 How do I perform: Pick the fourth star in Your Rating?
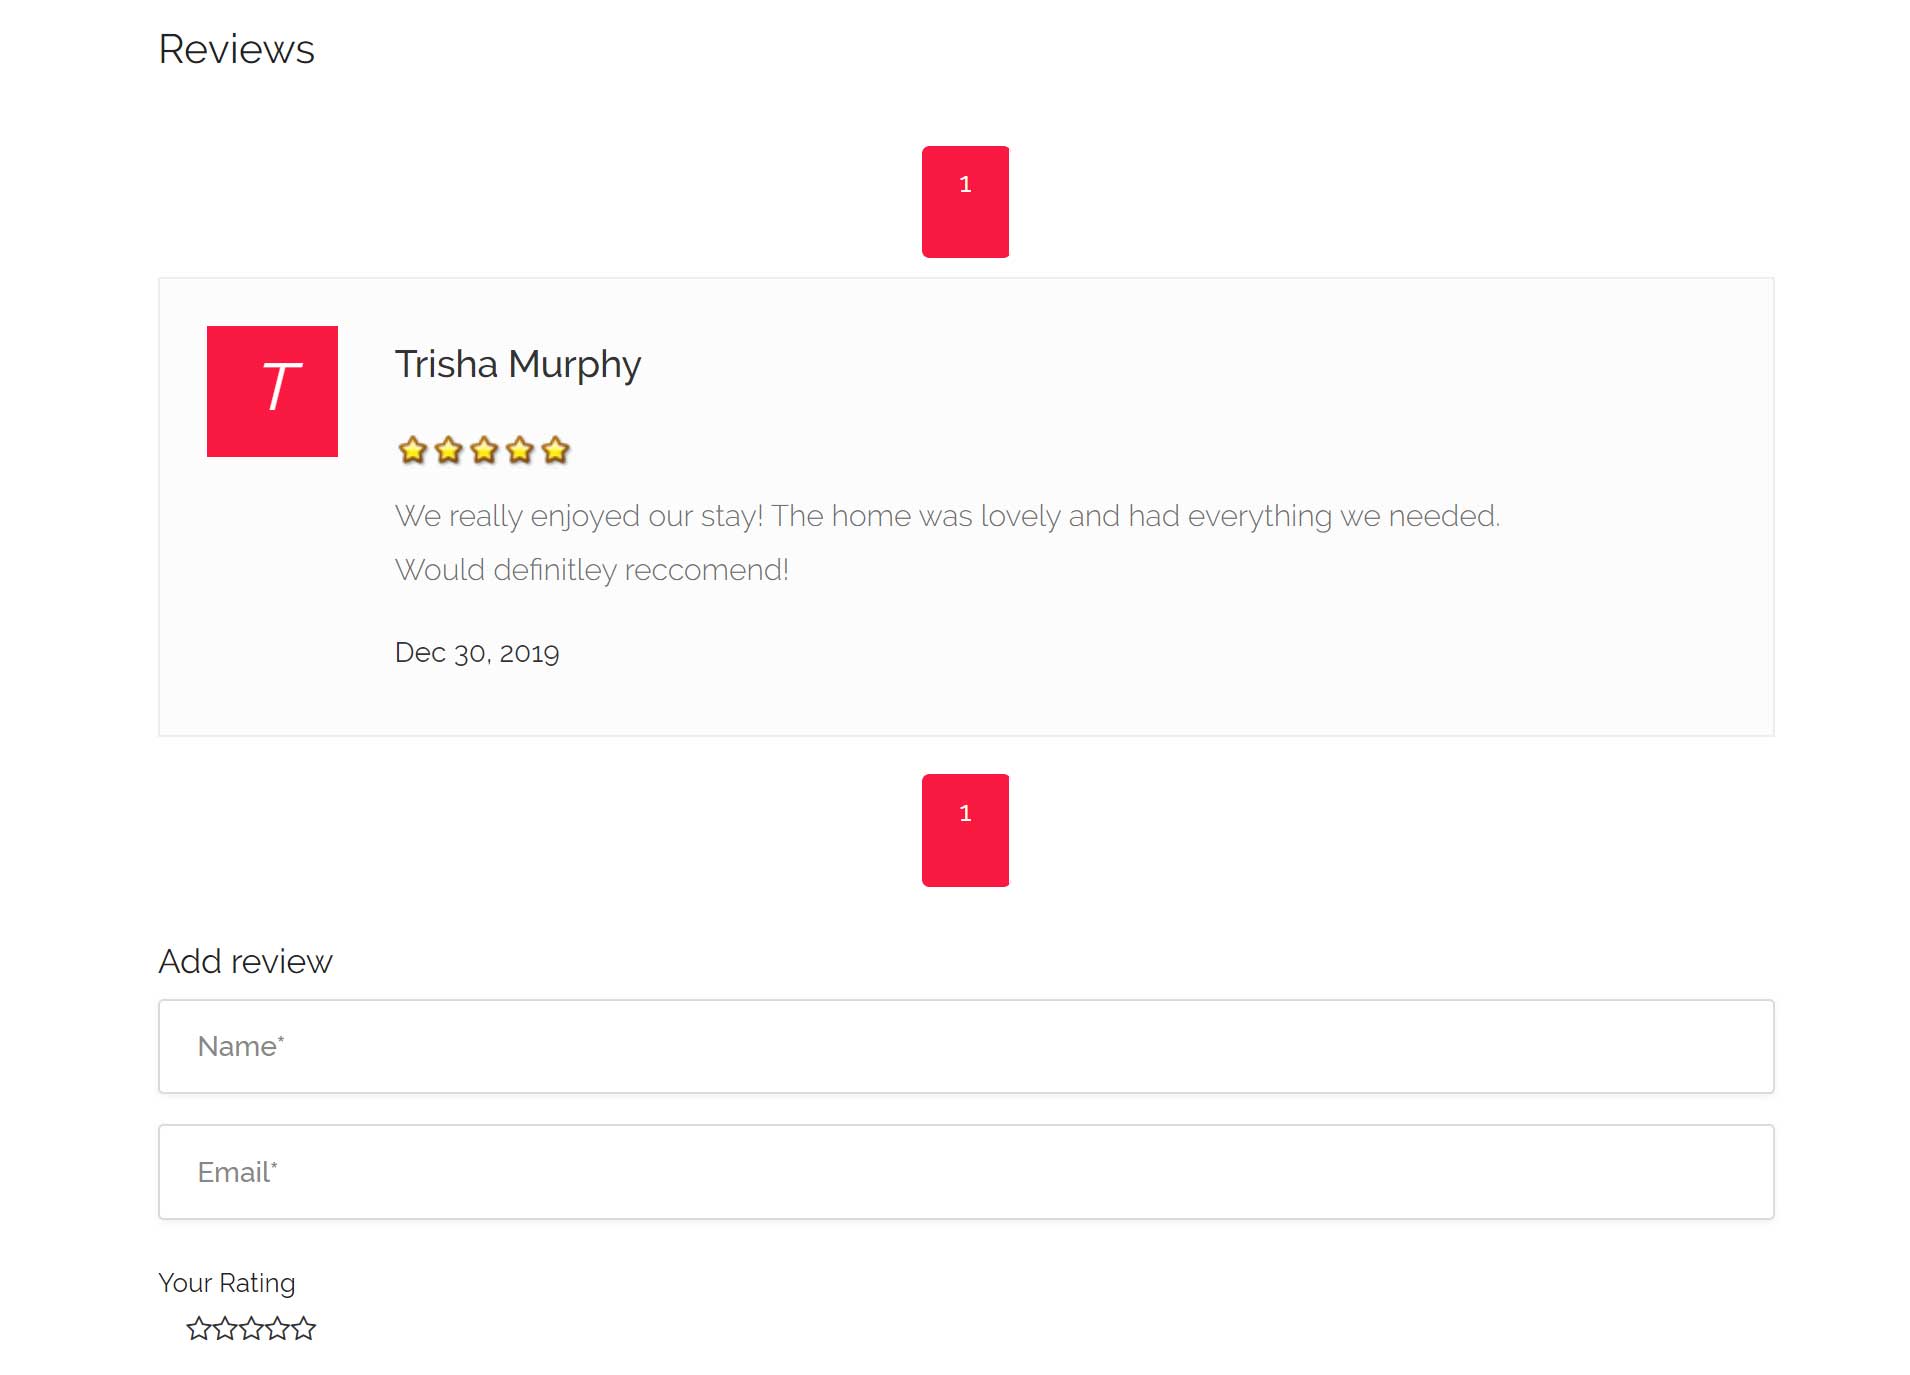(x=277, y=1329)
